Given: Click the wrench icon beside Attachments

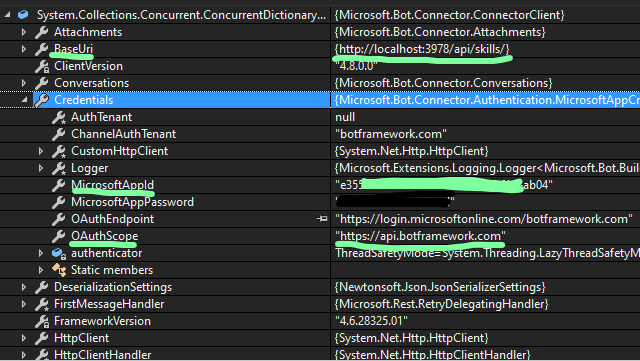Looking at the screenshot, I should [42, 32].
